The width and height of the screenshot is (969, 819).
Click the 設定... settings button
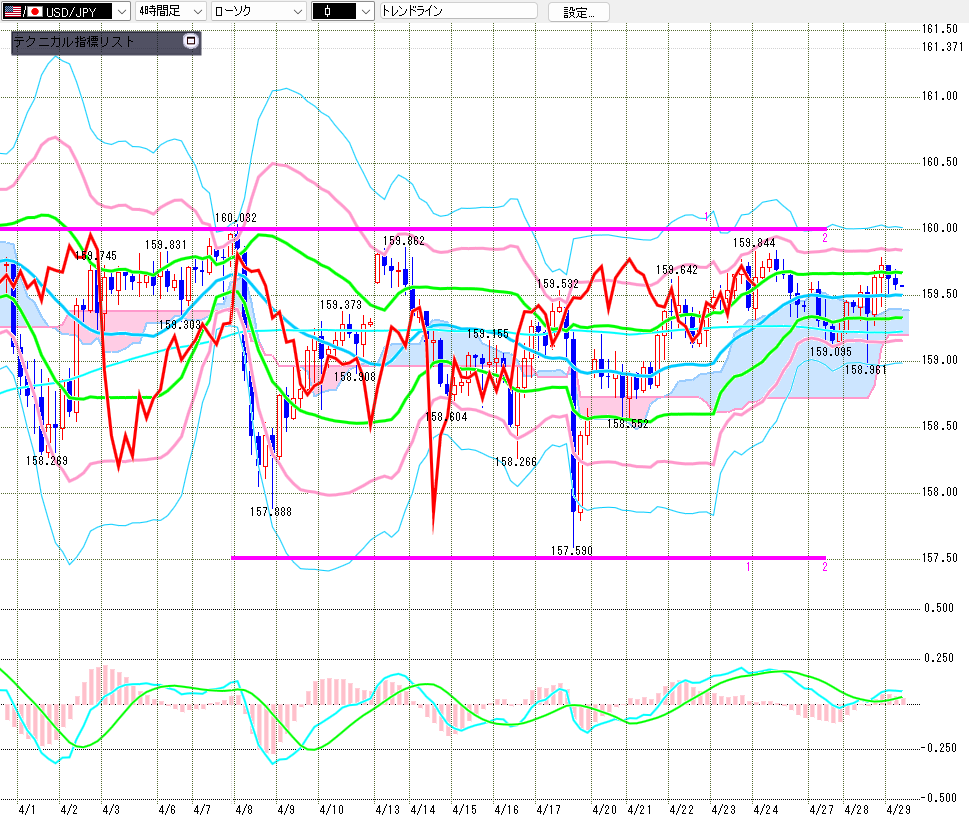click(x=585, y=12)
